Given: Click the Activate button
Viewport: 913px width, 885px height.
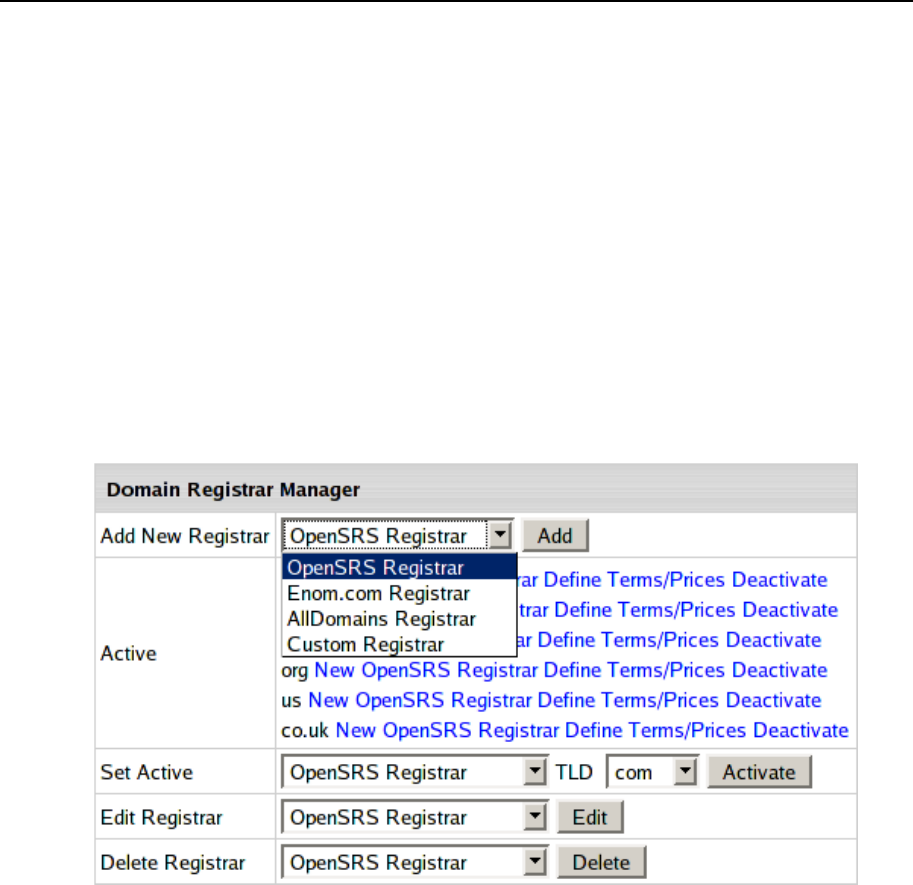Looking at the screenshot, I should (x=759, y=772).
